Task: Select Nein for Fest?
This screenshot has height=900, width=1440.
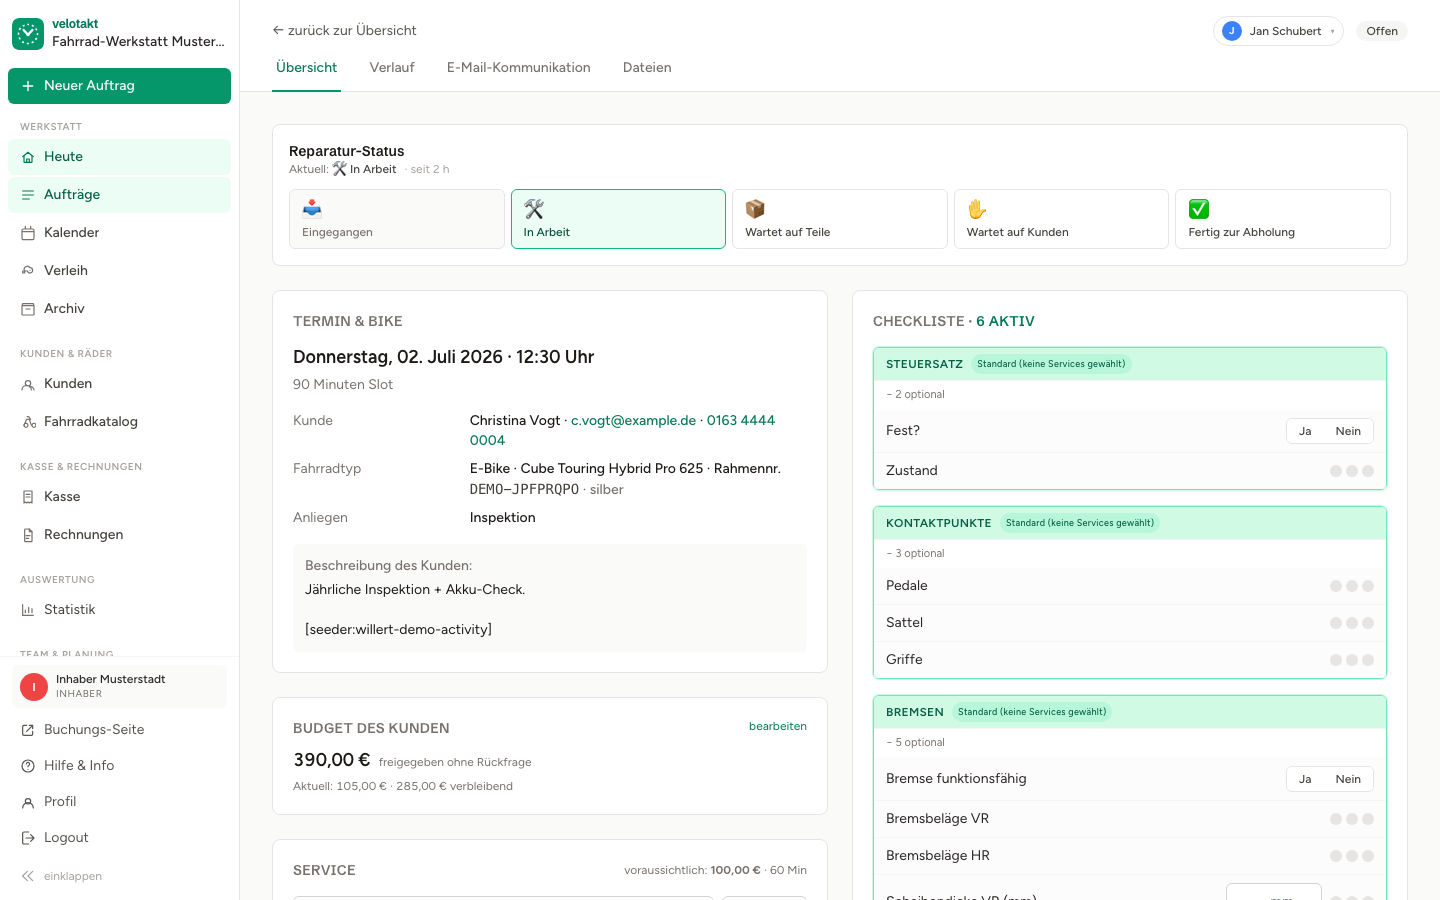Action: tap(1348, 431)
